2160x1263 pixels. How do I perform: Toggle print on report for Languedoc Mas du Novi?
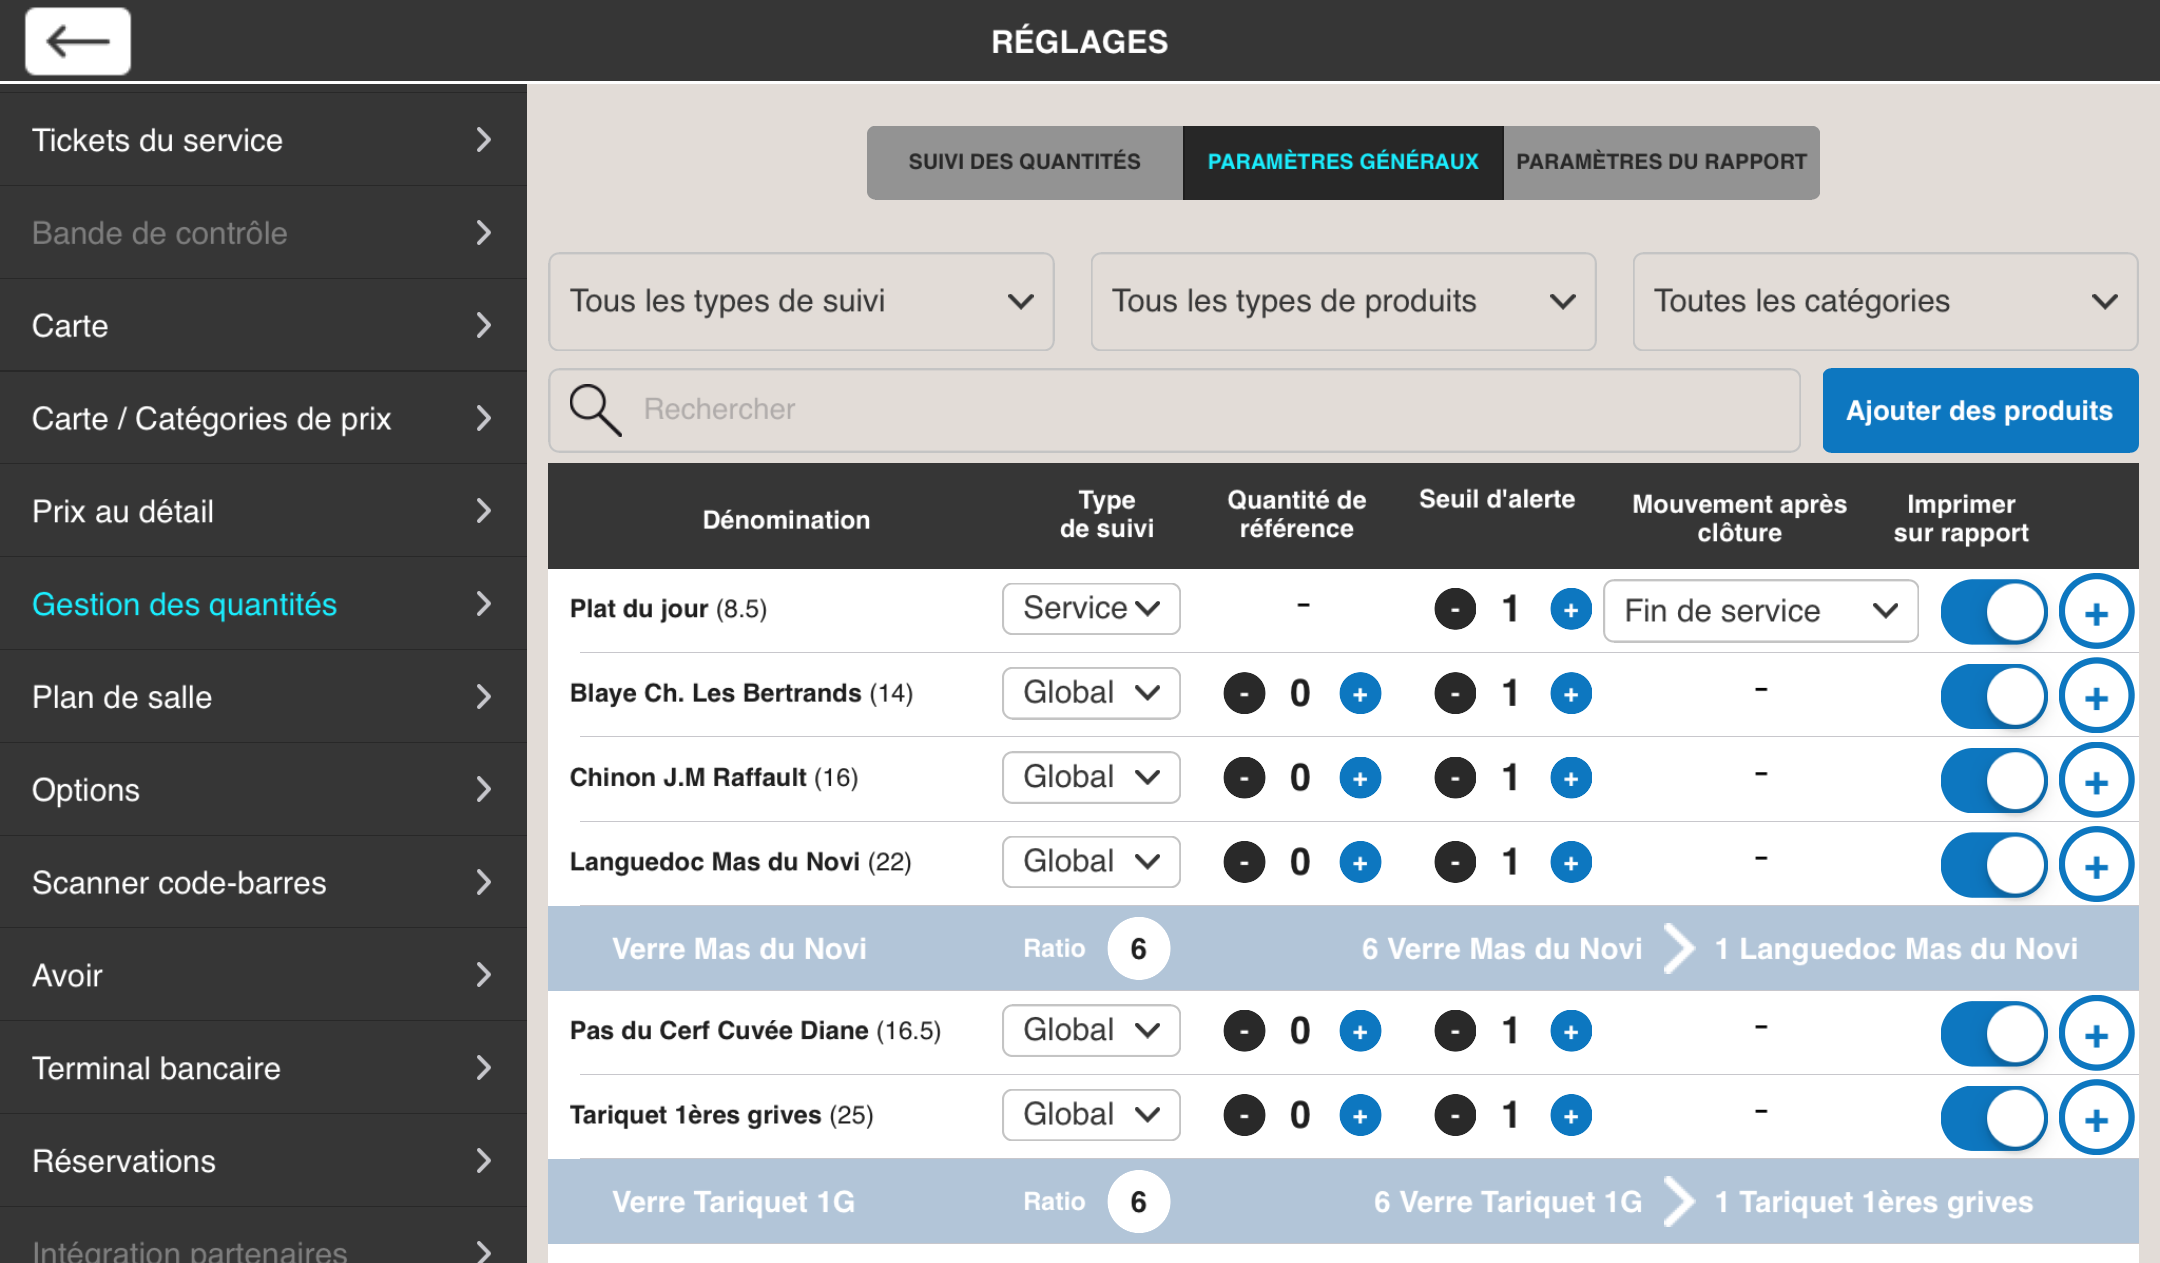tap(1994, 865)
